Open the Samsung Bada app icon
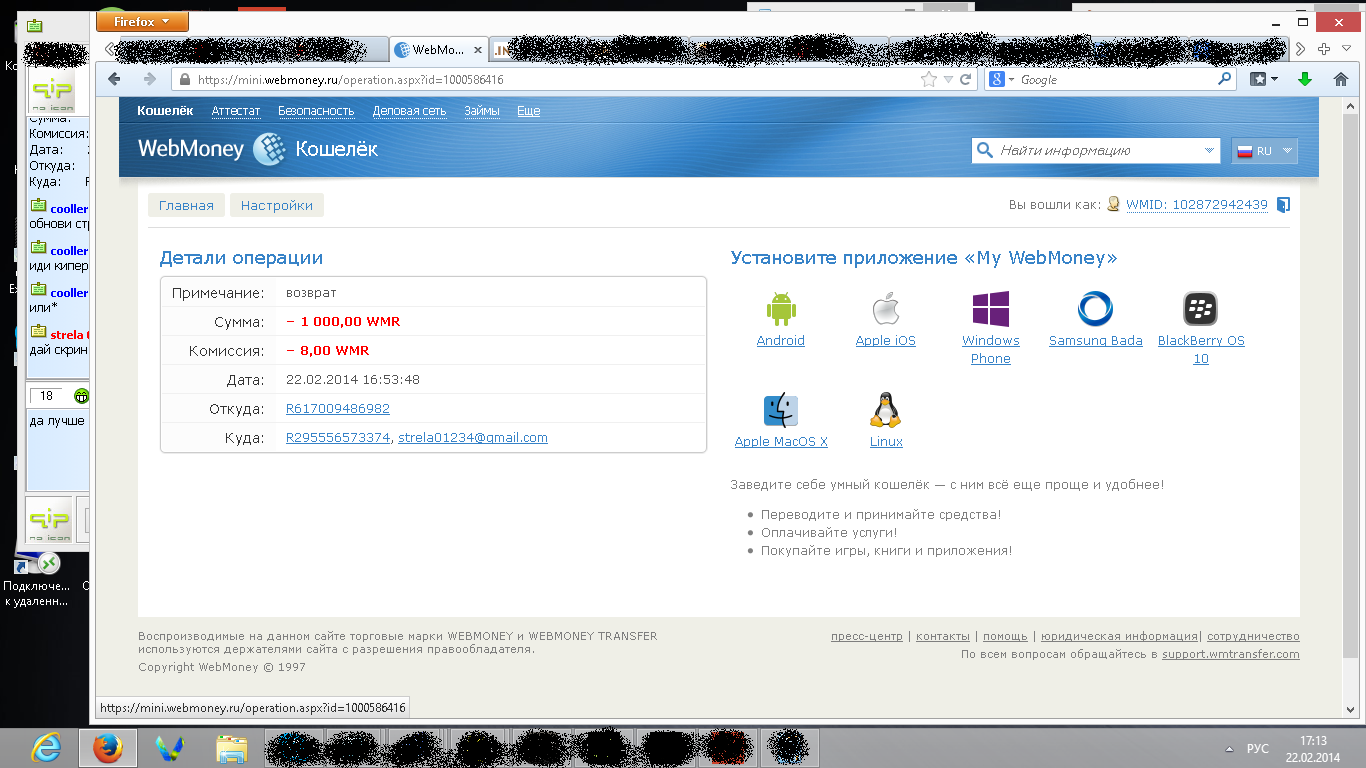 (x=1095, y=309)
